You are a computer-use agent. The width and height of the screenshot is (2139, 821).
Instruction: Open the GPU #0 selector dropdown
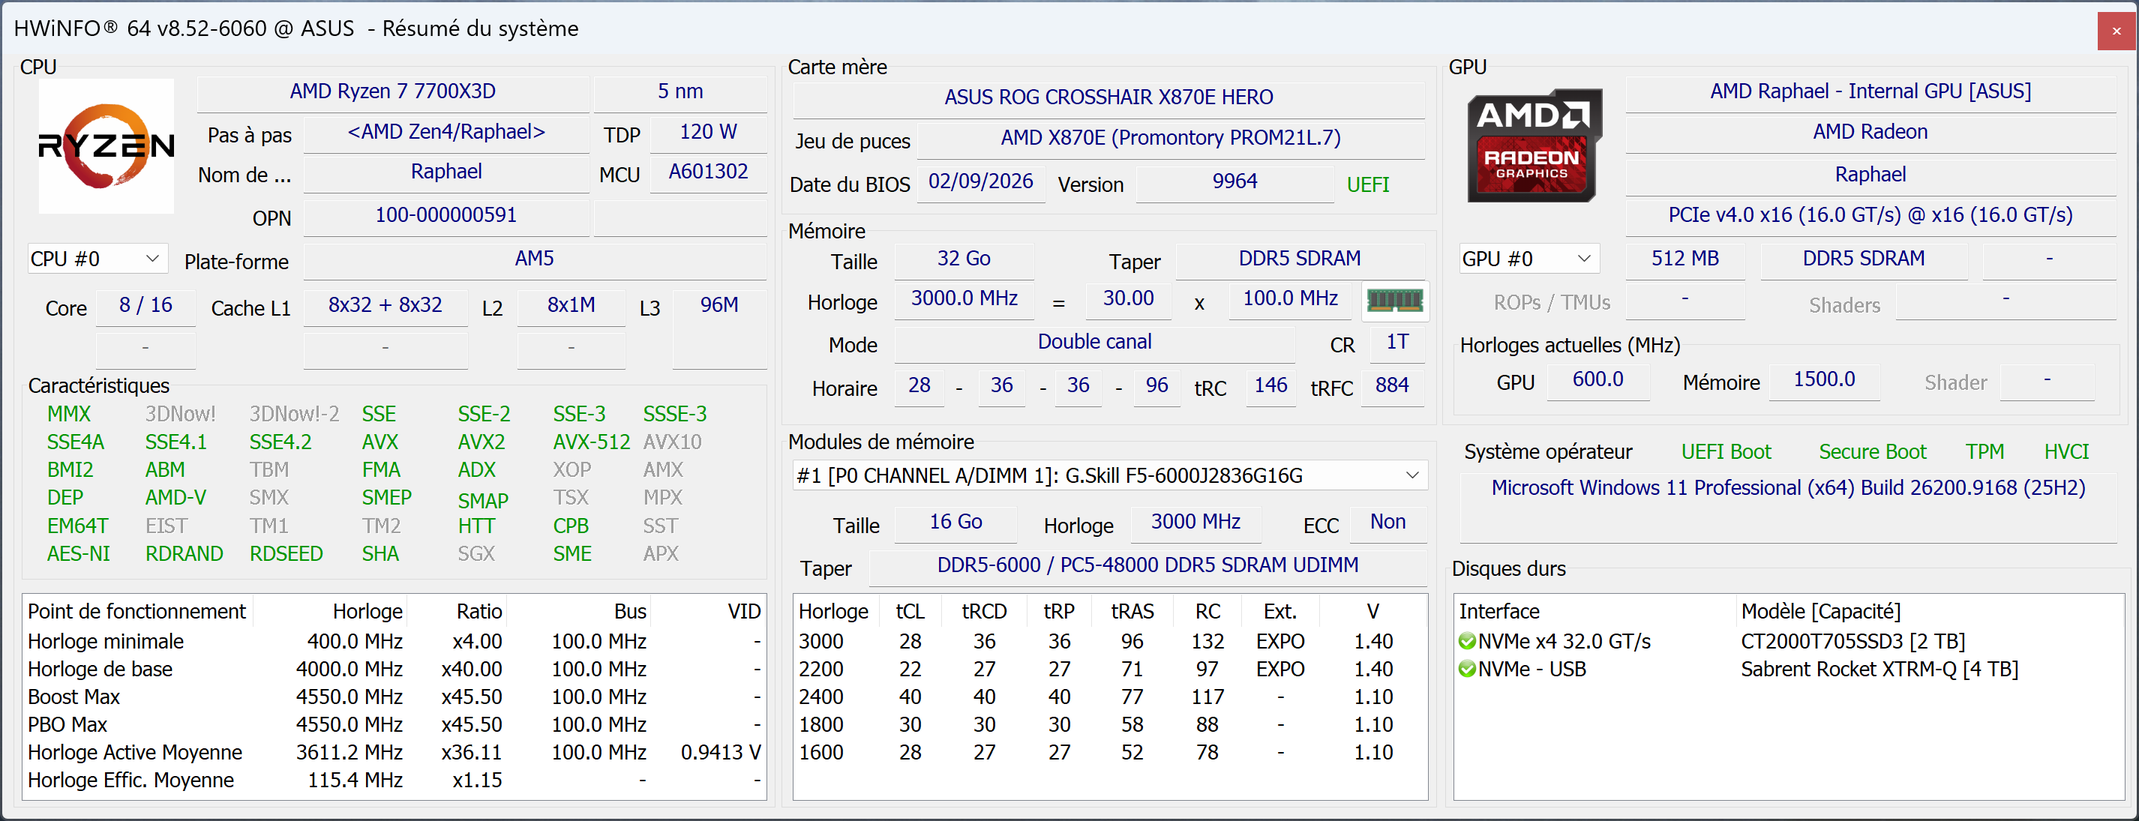click(x=1527, y=259)
